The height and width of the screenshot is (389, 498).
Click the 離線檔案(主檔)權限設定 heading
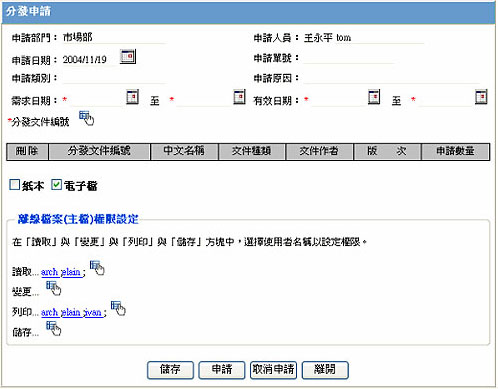[x=78, y=219]
